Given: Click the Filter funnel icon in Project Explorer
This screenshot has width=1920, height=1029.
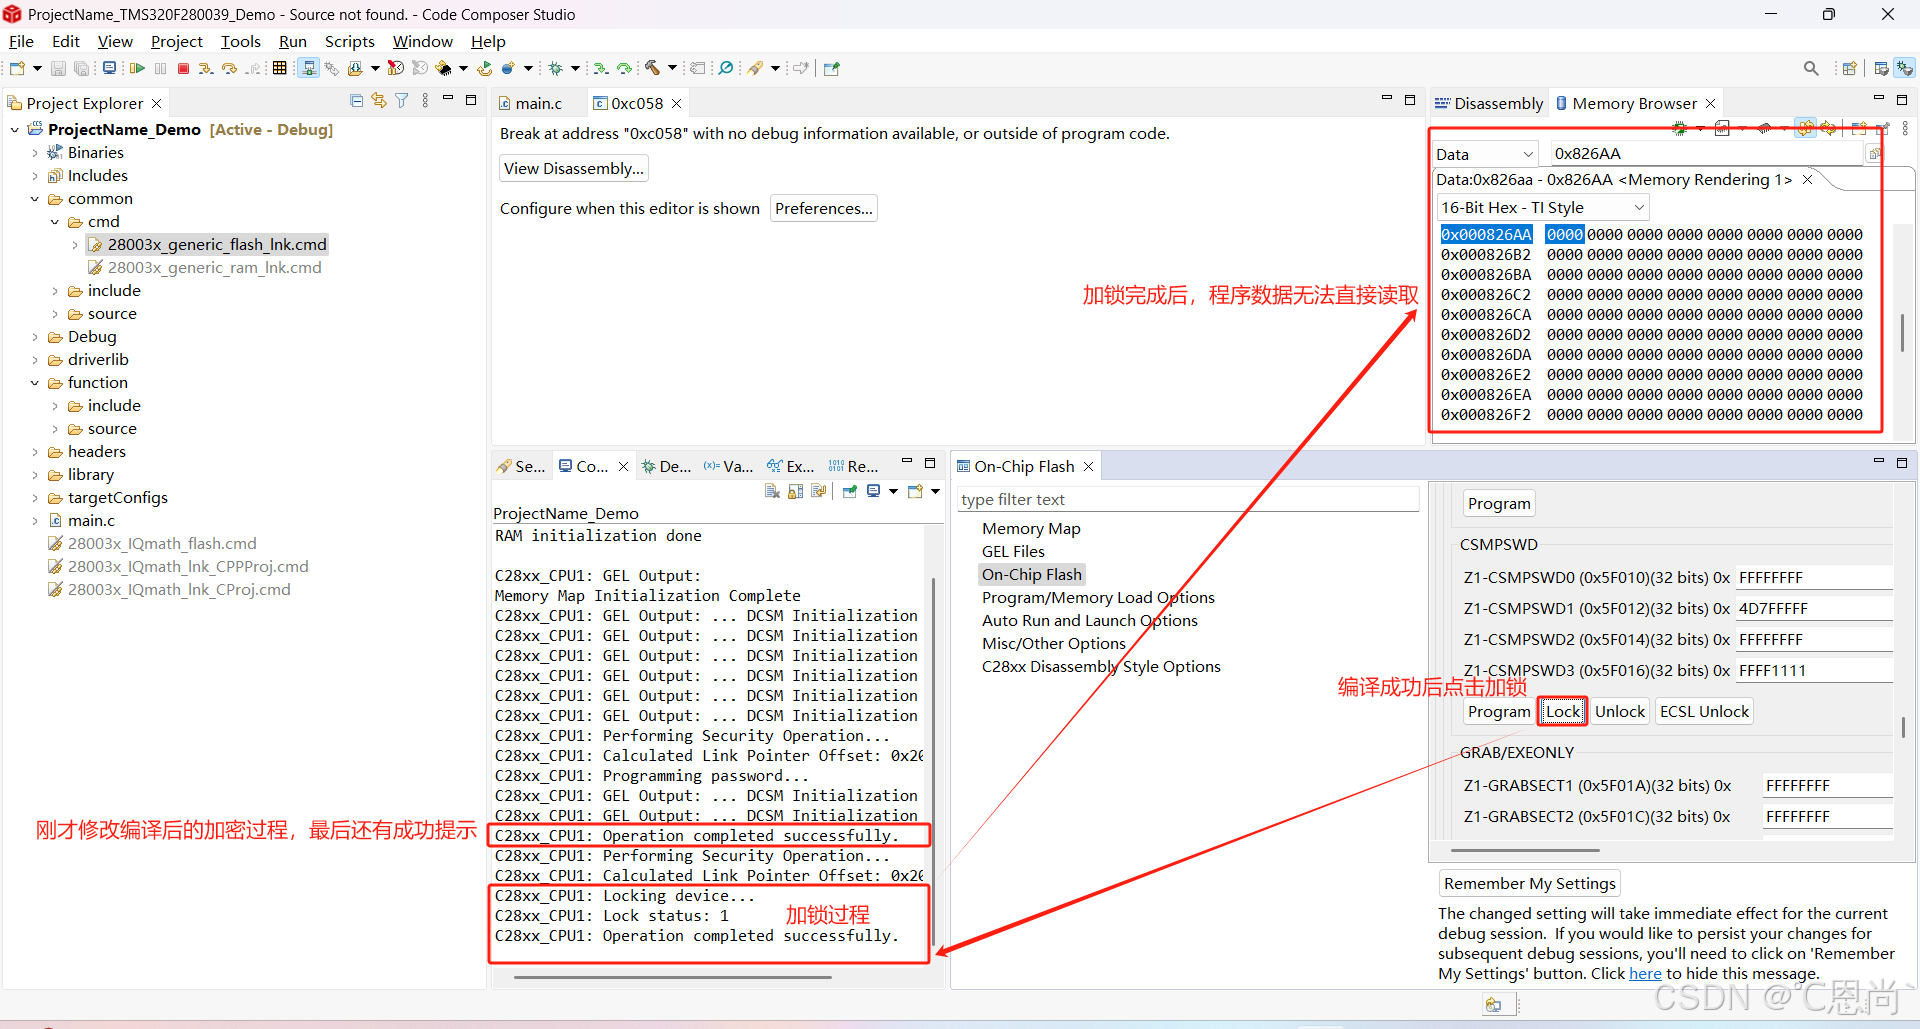Looking at the screenshot, I should [x=401, y=100].
